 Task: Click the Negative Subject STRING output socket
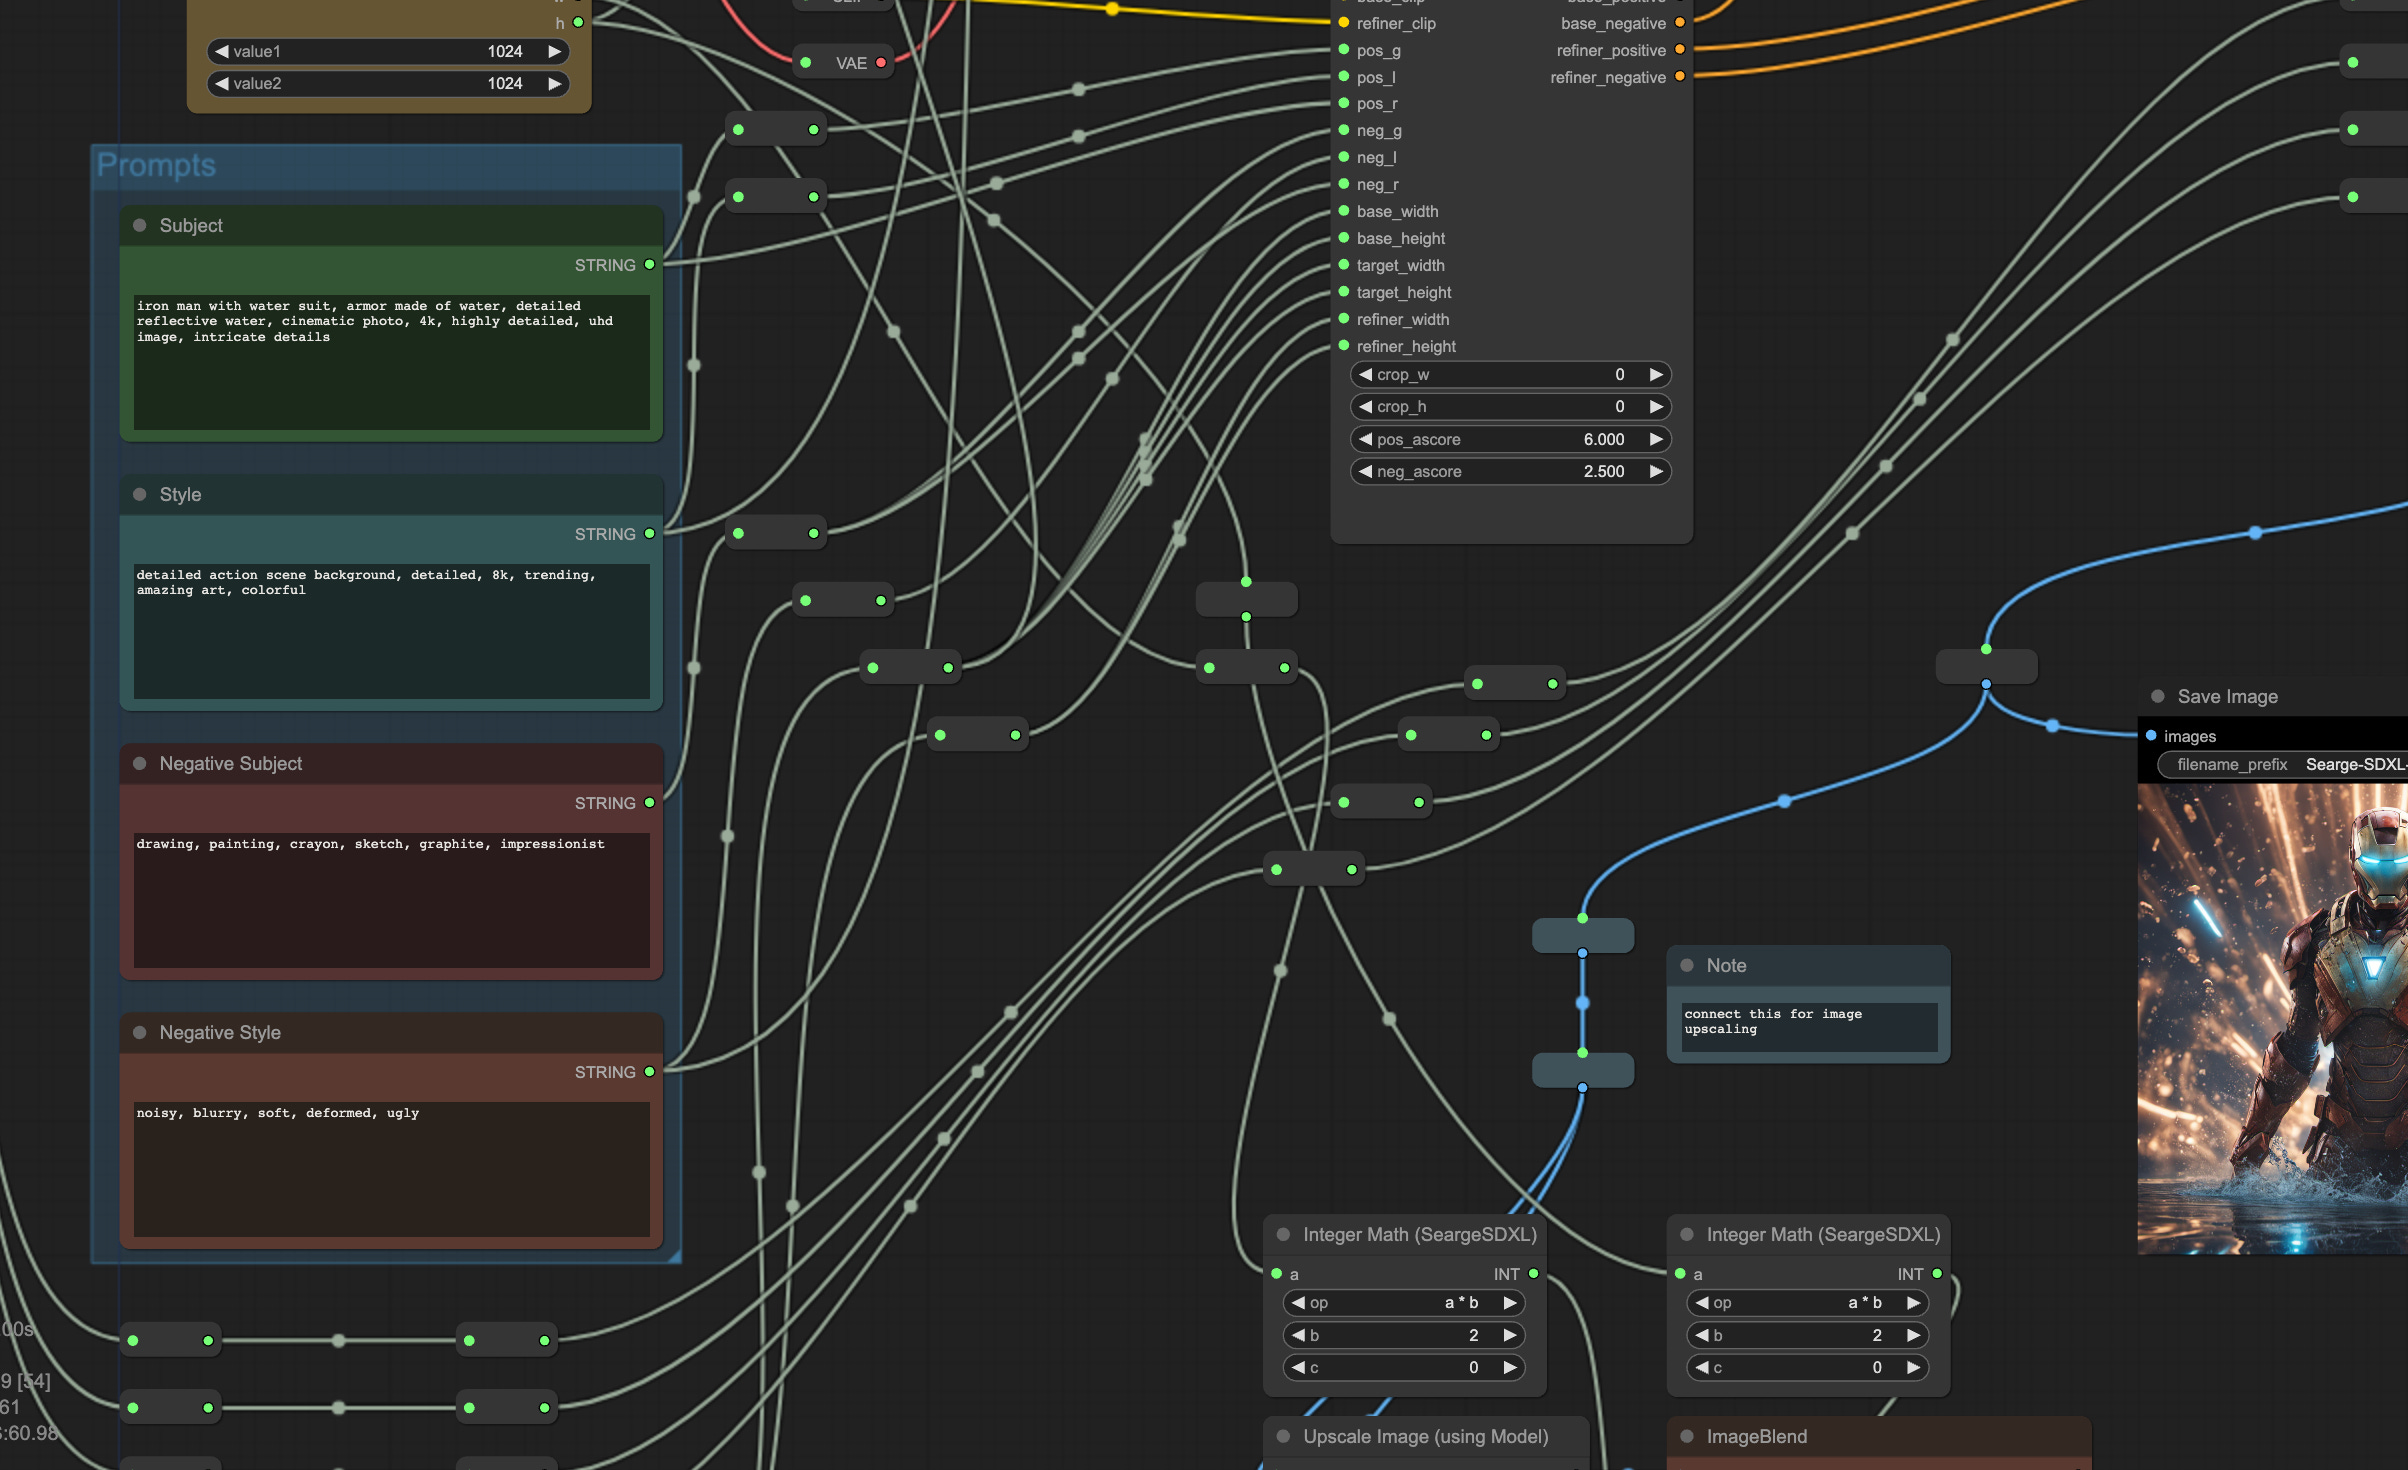650,802
